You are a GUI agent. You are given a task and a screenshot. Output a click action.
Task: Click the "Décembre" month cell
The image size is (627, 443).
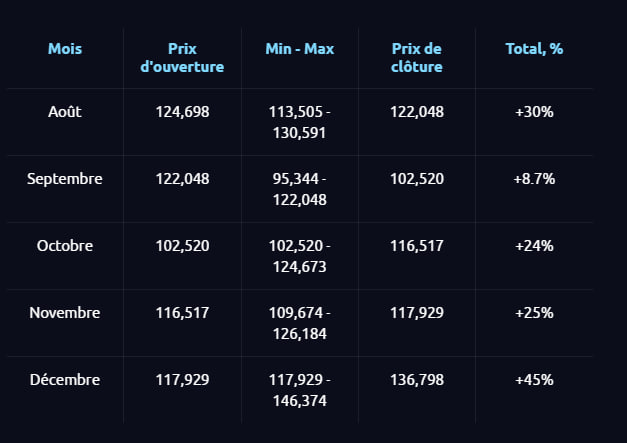(x=65, y=380)
